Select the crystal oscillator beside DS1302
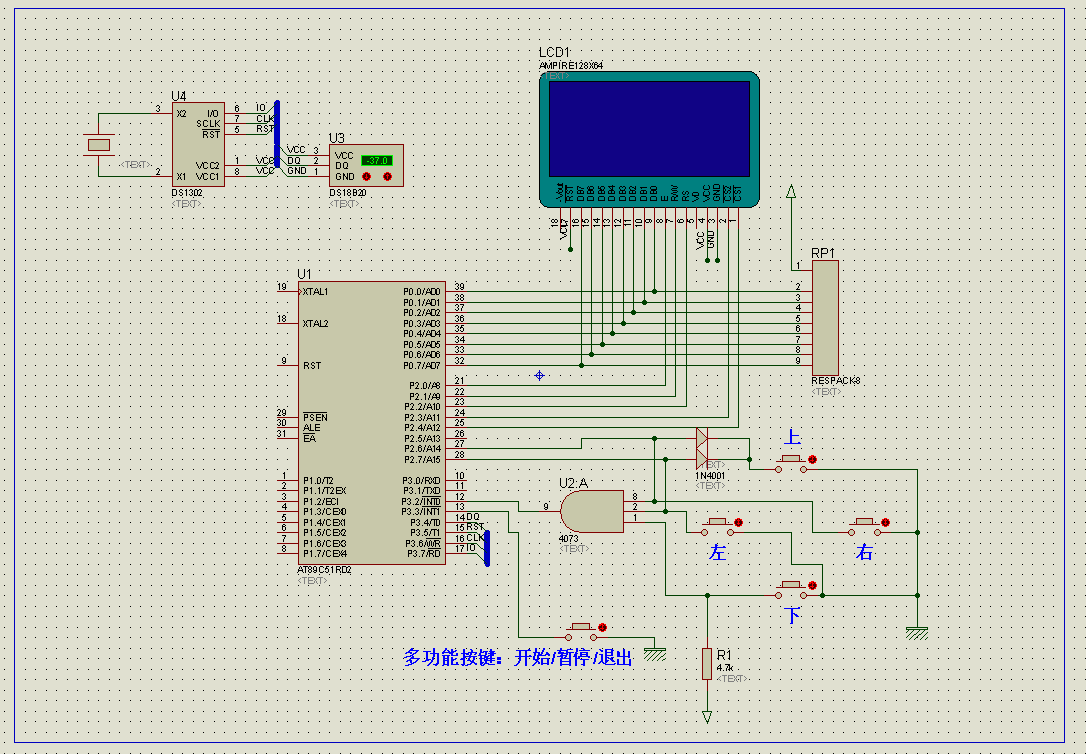1086x754 pixels. click(x=98, y=145)
